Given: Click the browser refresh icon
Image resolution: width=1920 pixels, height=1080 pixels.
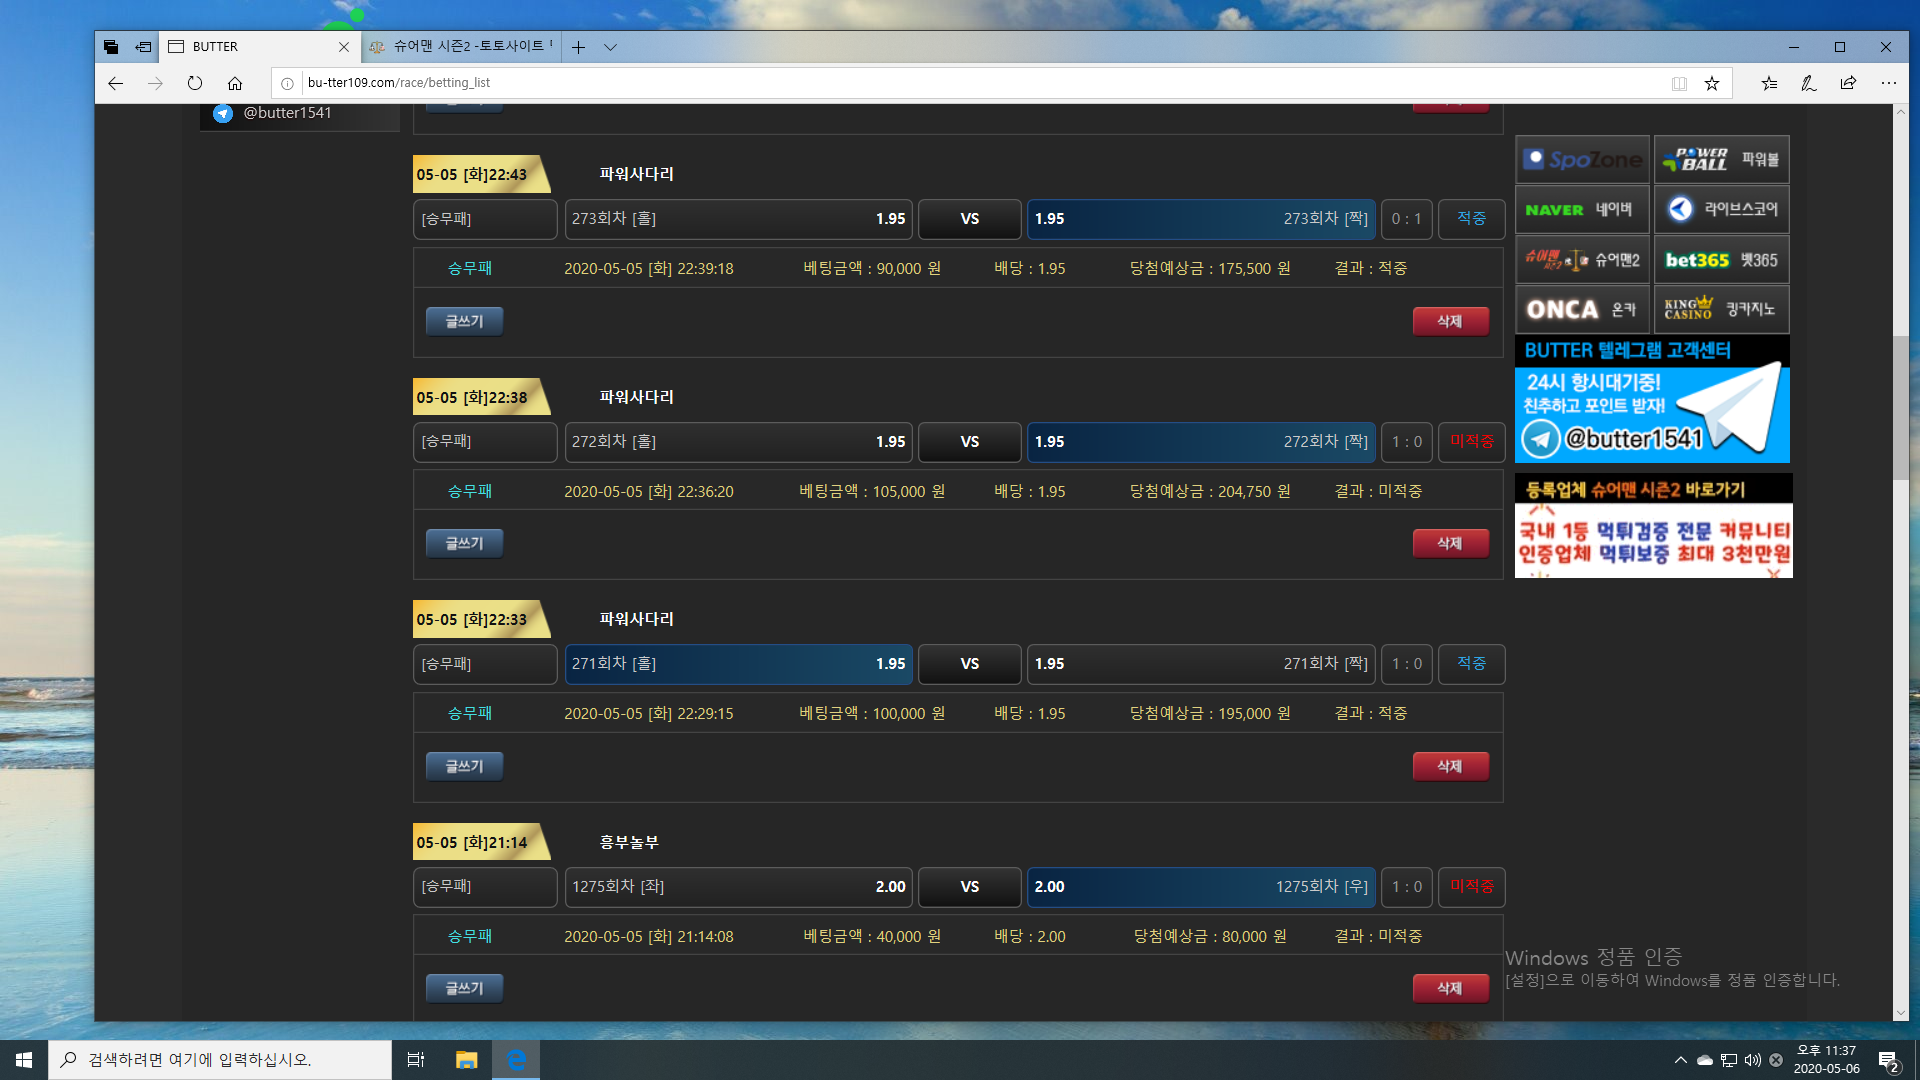Looking at the screenshot, I should pyautogui.click(x=195, y=83).
